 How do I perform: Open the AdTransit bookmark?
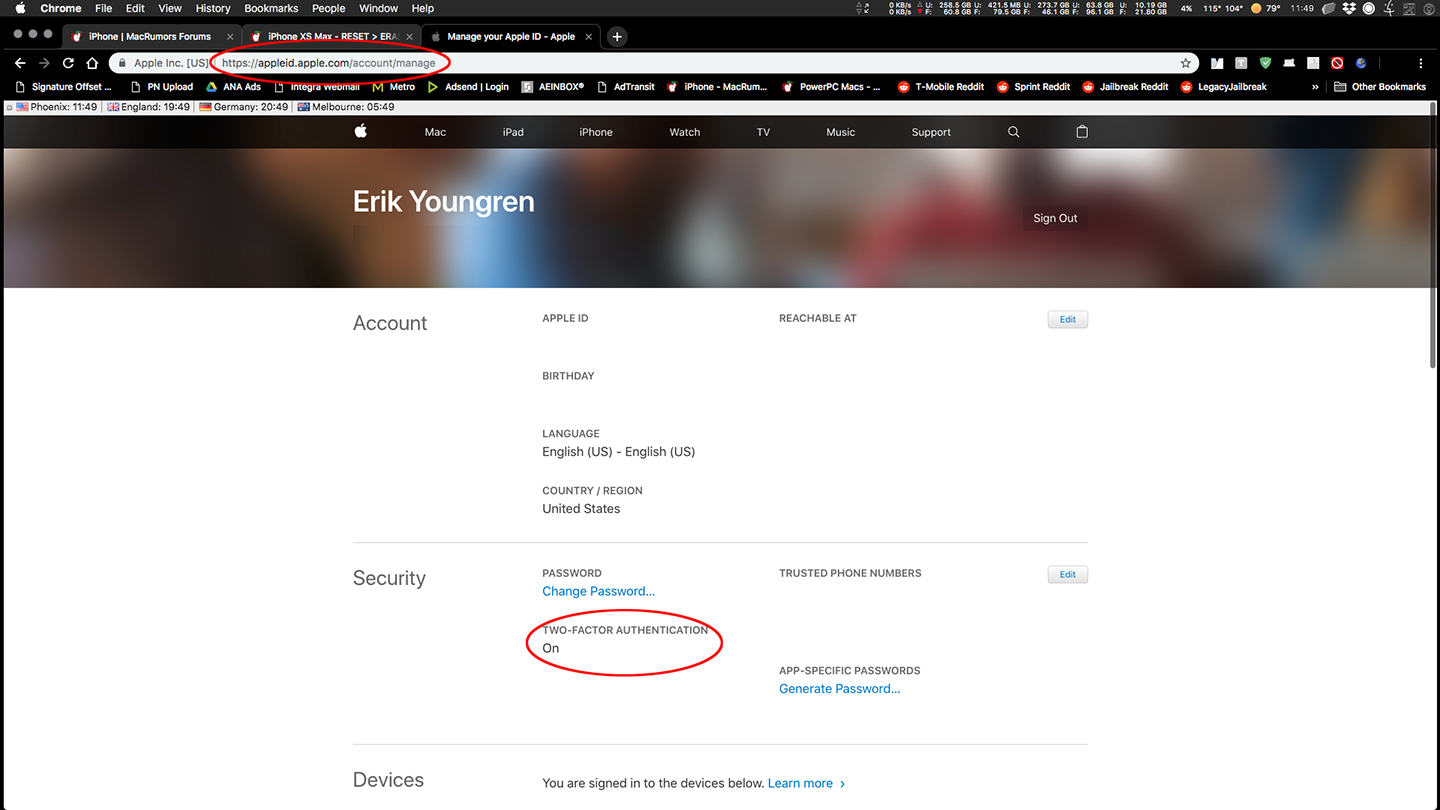[626, 87]
